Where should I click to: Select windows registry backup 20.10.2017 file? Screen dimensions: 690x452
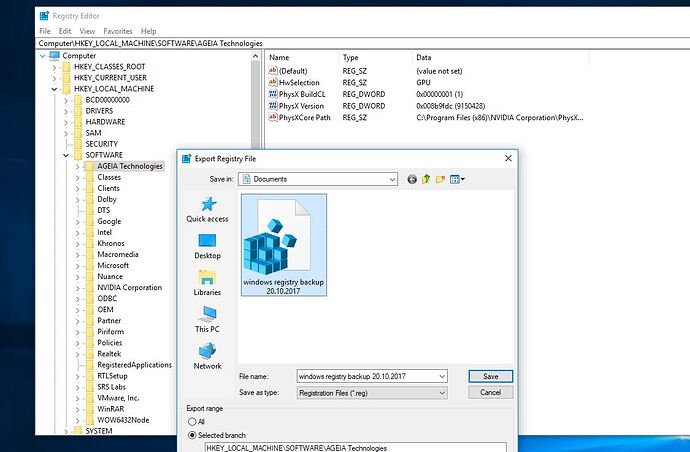(284, 245)
